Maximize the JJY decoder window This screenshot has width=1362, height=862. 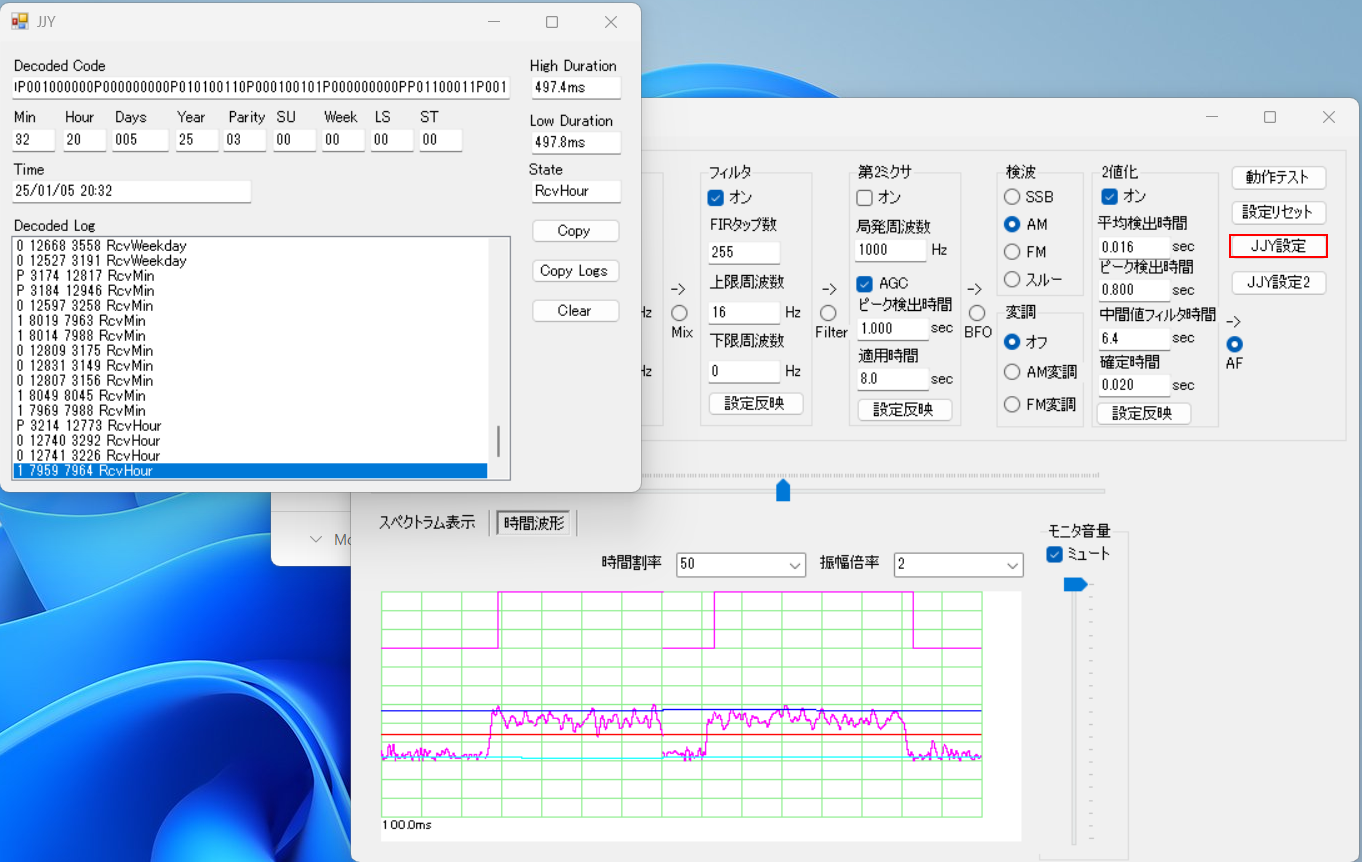pos(551,22)
